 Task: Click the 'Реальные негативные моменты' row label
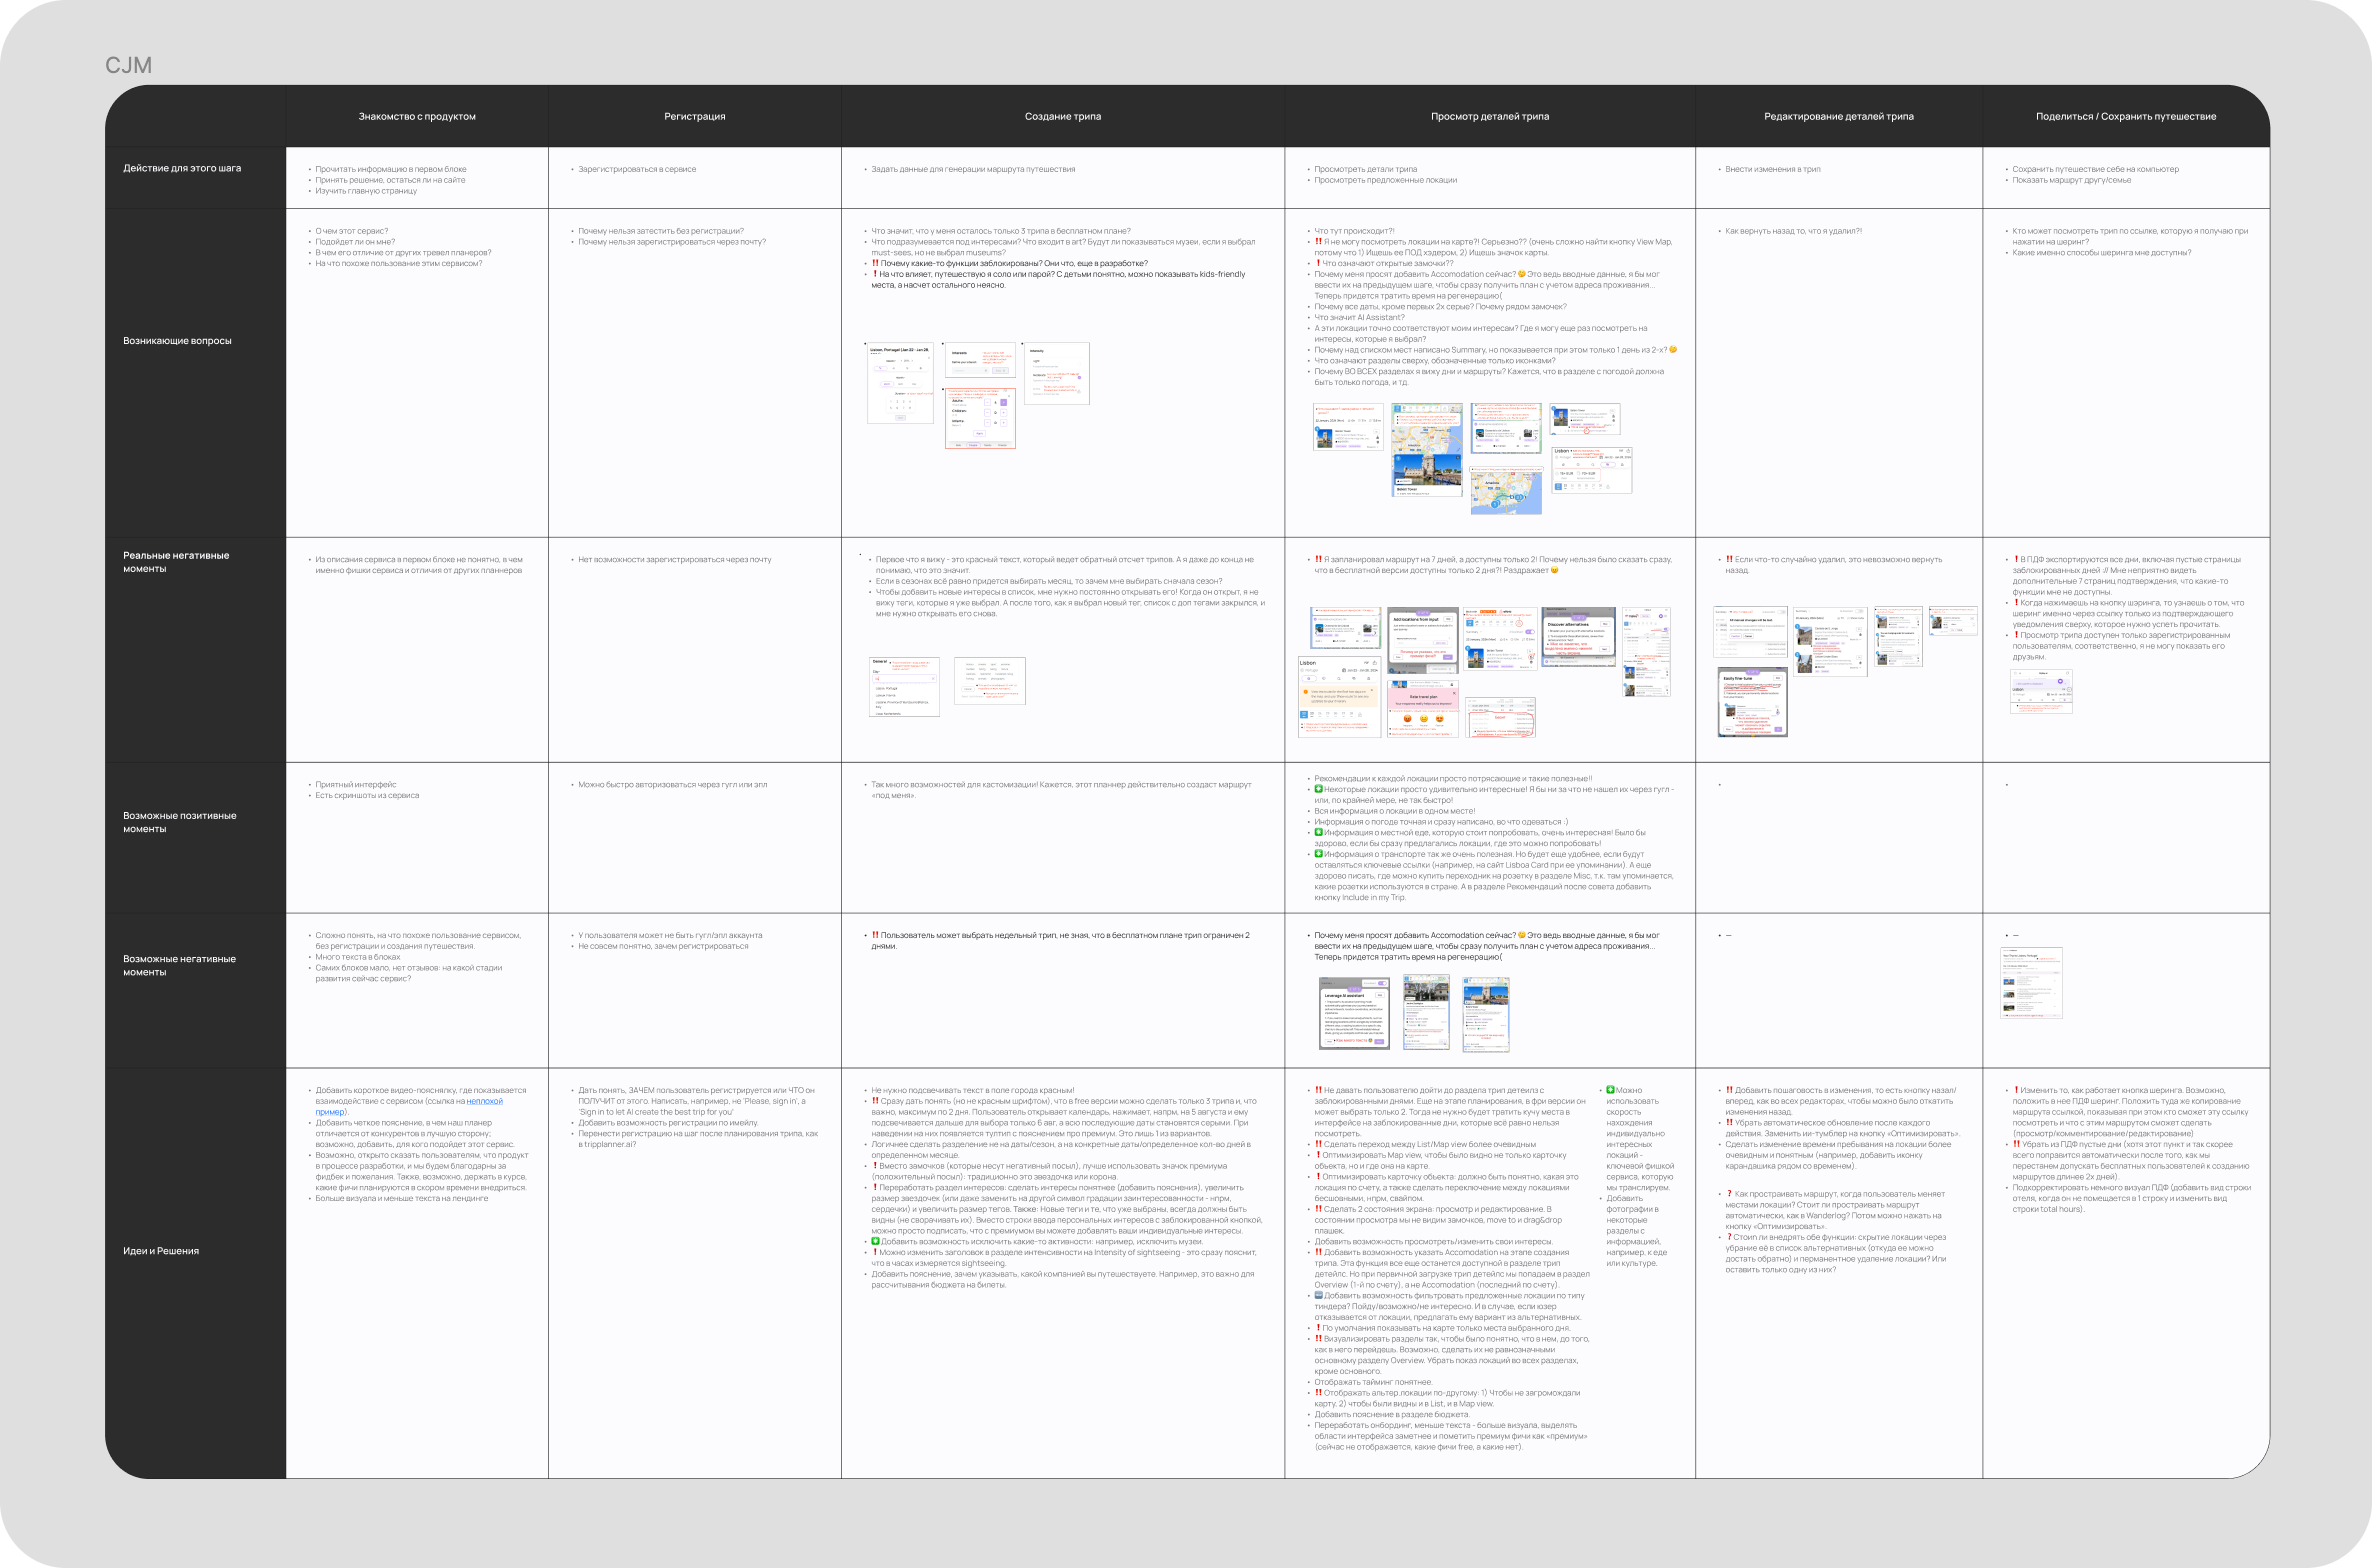(176, 562)
